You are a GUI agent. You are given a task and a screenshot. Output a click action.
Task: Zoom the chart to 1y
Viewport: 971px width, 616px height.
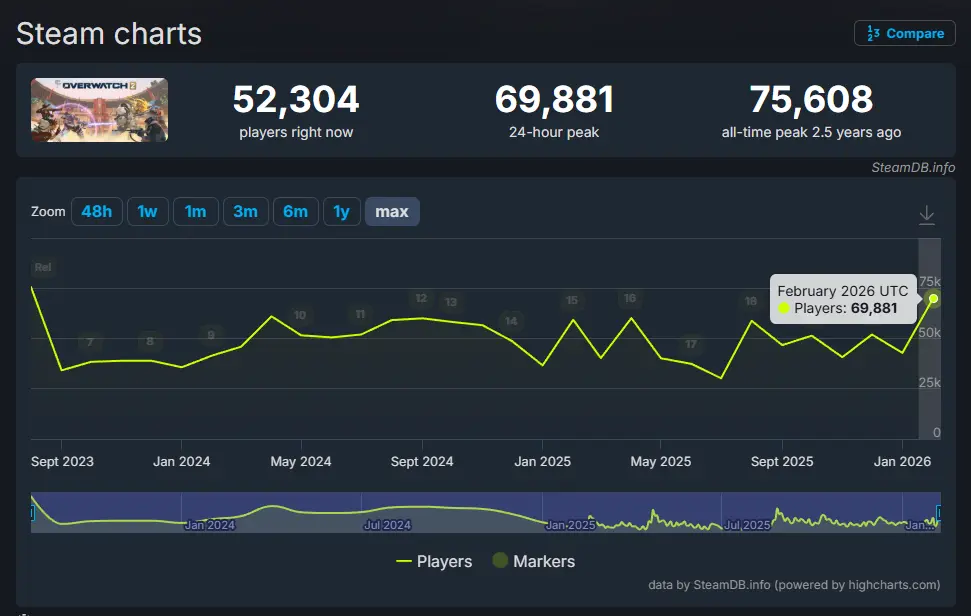[341, 211]
